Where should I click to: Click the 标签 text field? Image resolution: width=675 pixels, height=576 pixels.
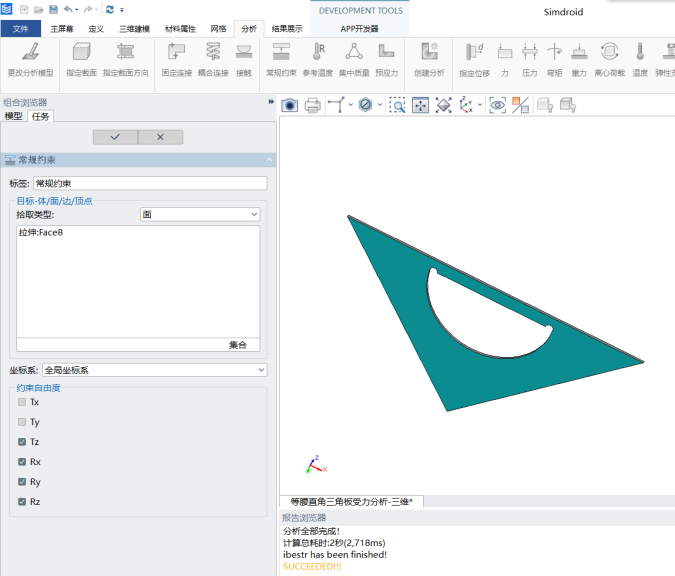150,183
